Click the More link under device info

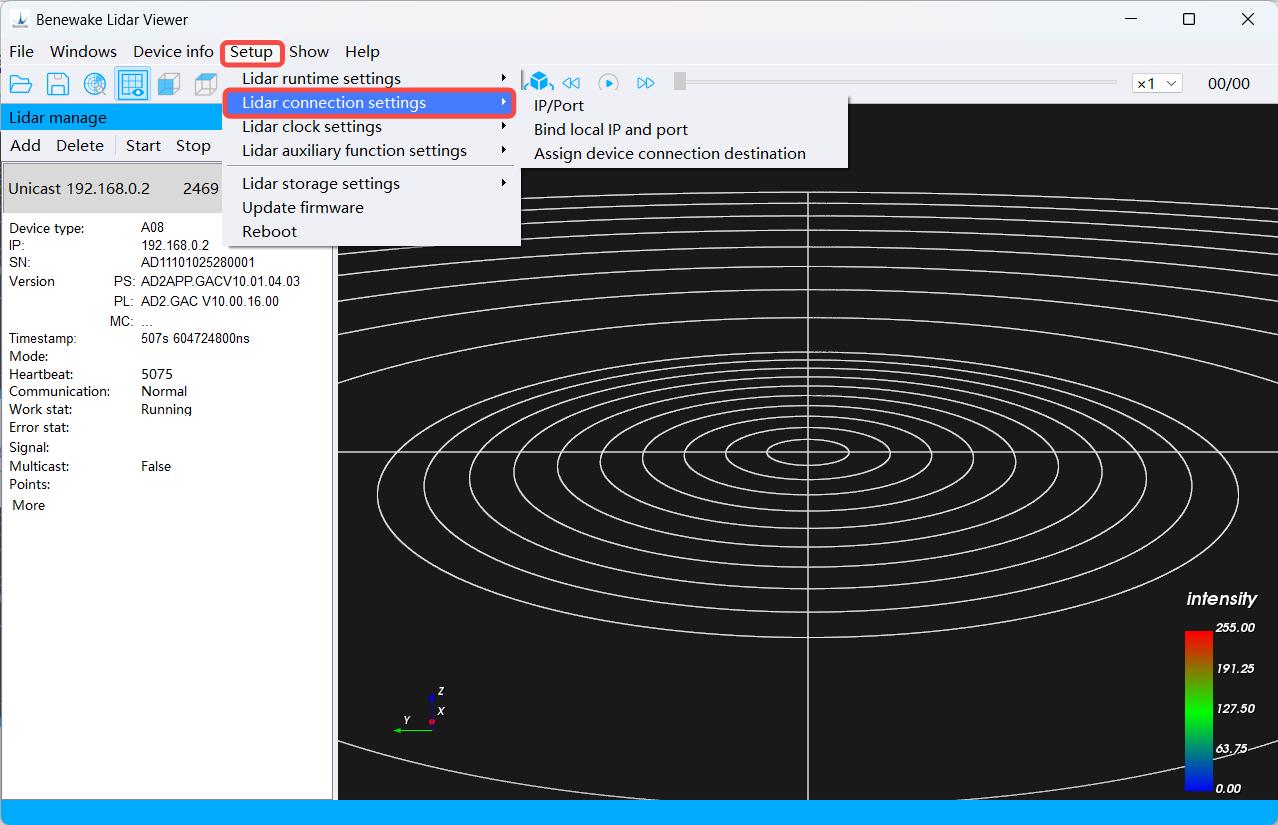pyautogui.click(x=28, y=505)
